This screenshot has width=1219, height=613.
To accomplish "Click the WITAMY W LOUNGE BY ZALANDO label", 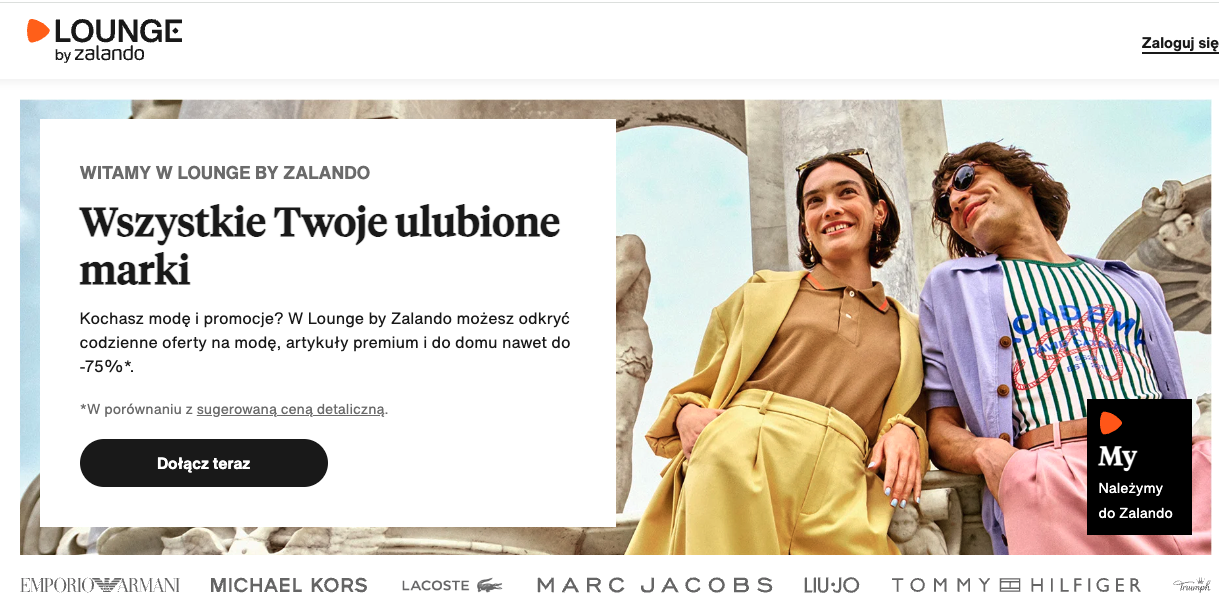I will [225, 173].
